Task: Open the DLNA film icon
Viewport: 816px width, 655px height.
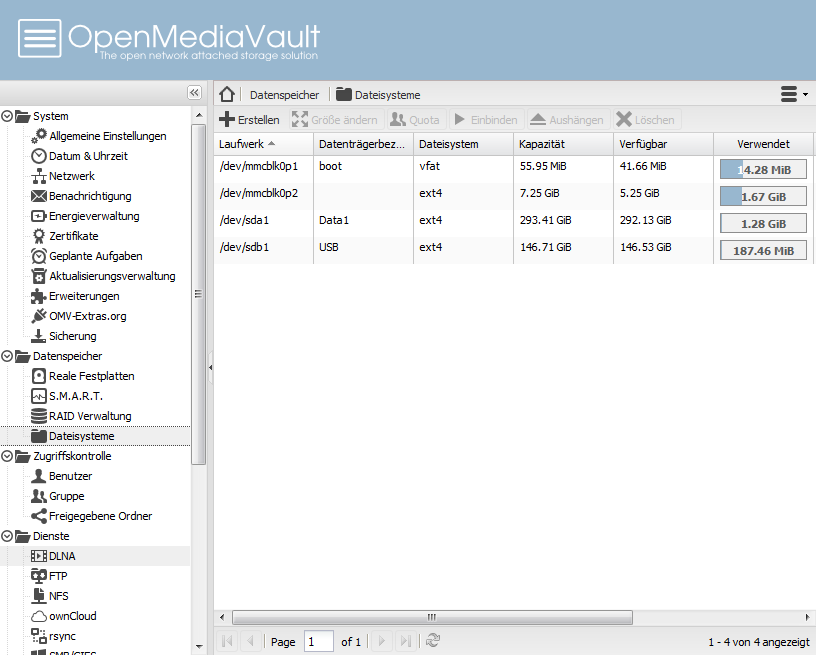Action: tap(39, 556)
